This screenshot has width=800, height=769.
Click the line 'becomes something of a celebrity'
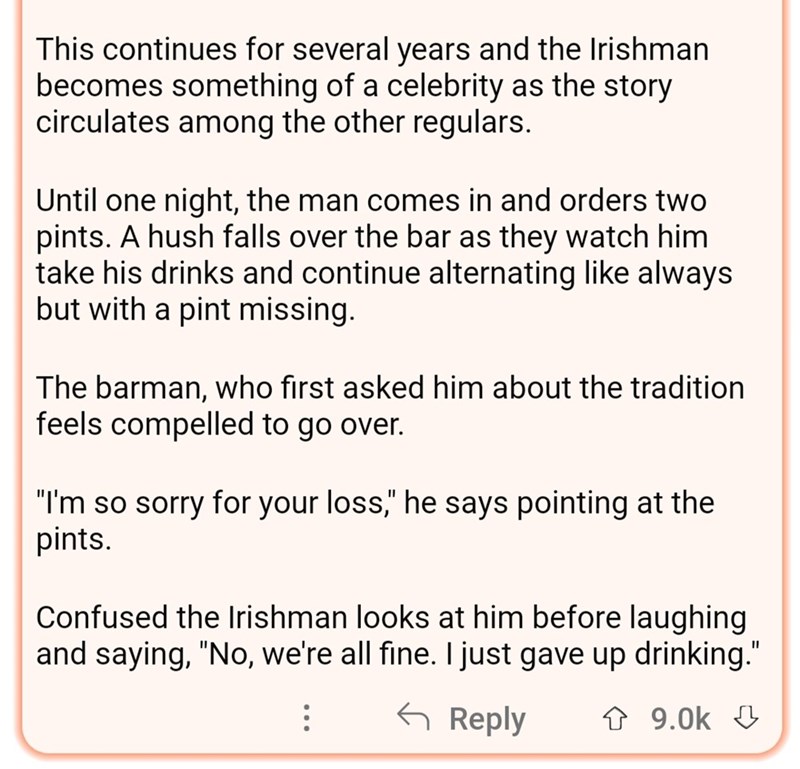[354, 86]
